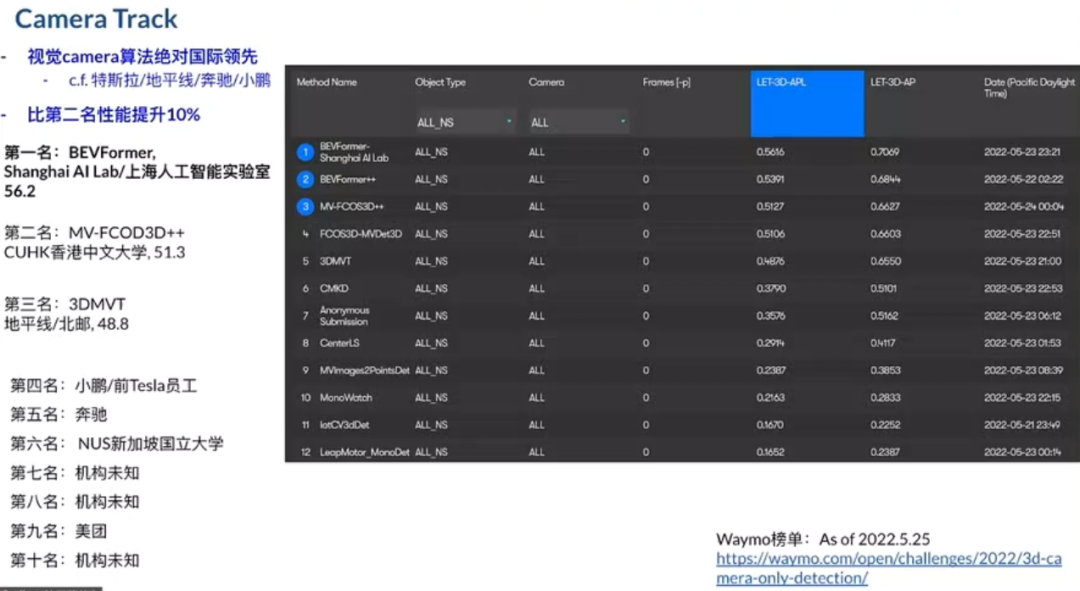The width and height of the screenshot is (1080, 591).
Task: Click the 第五名: 奔驰 line
Action: (59, 415)
